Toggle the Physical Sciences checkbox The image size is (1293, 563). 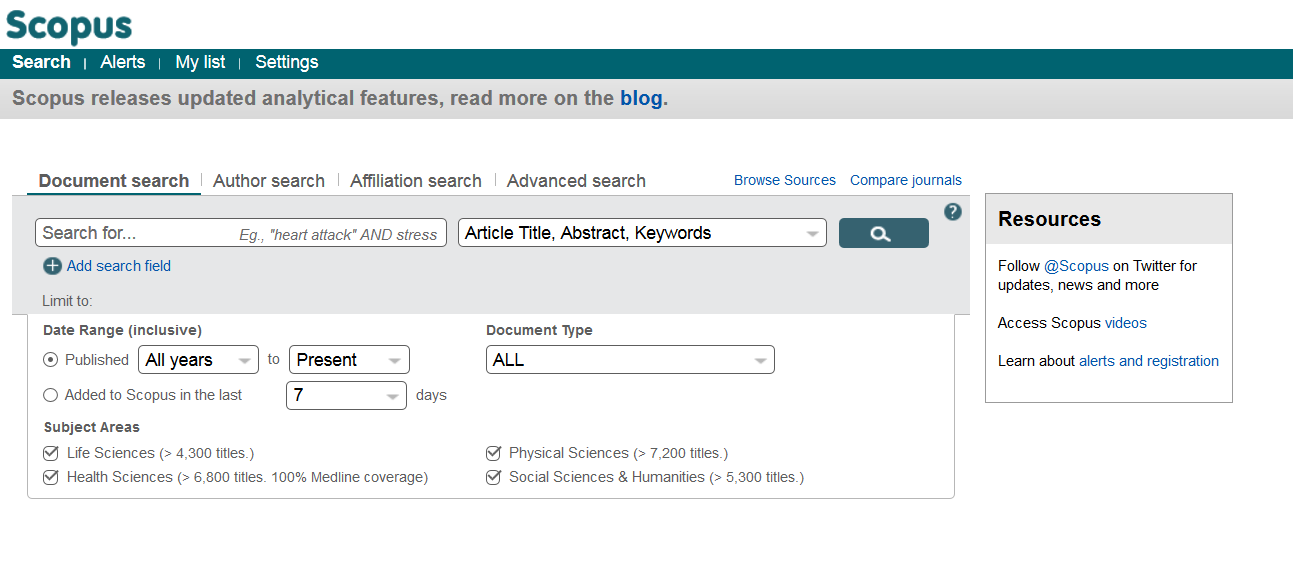pos(493,453)
